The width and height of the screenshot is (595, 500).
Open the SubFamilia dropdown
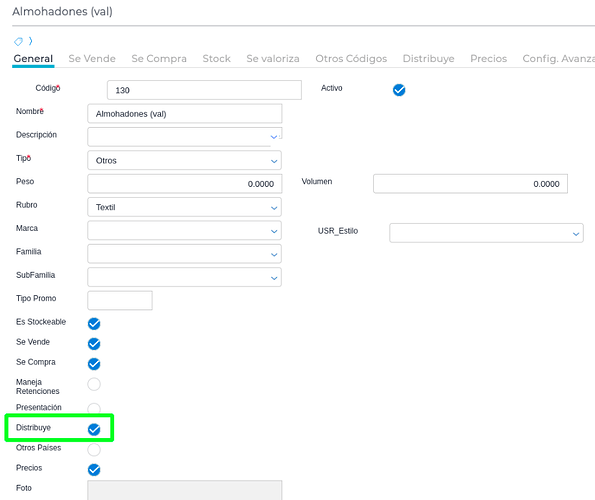point(184,277)
